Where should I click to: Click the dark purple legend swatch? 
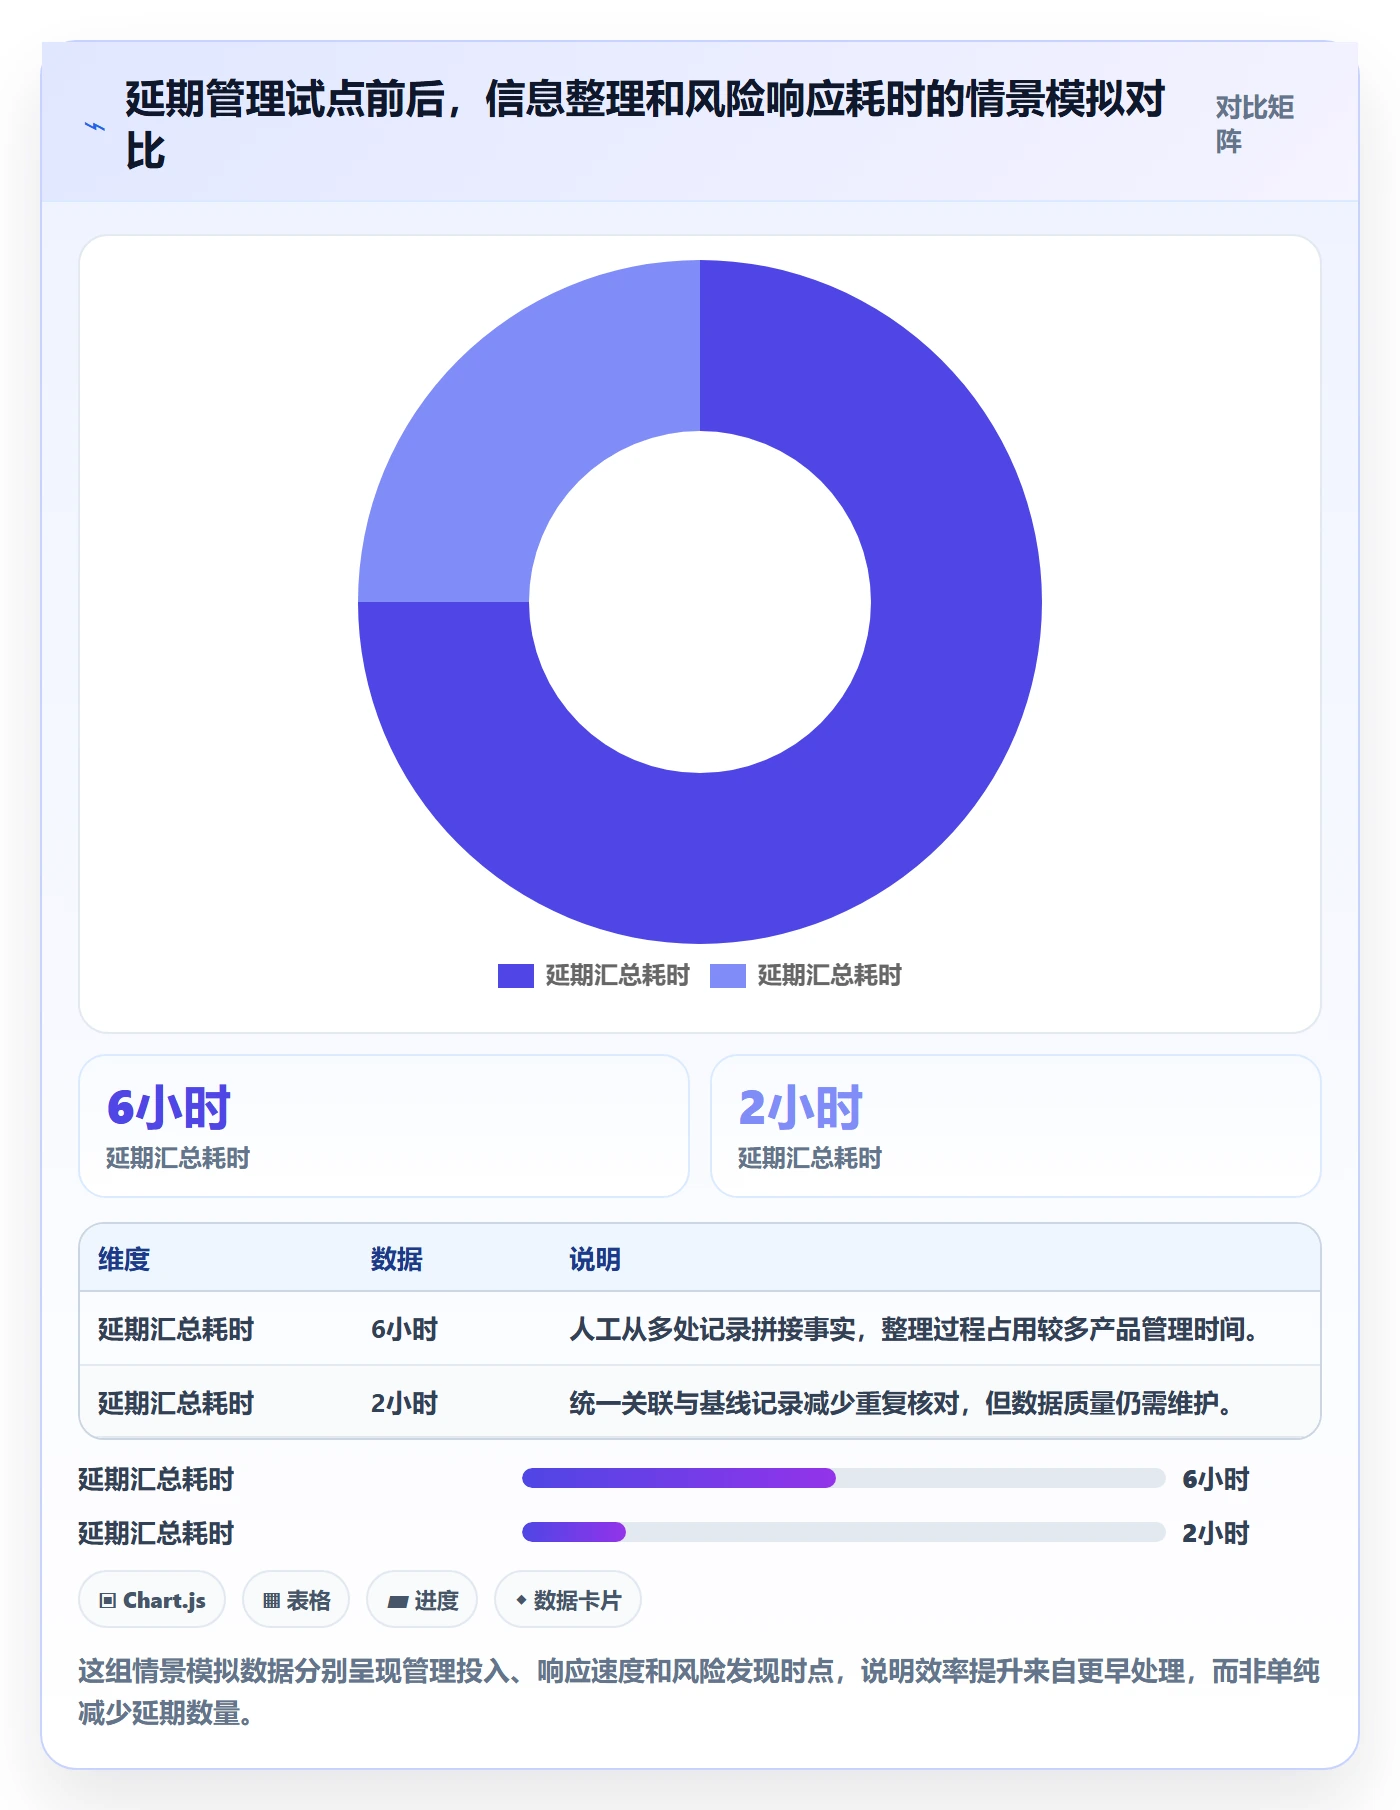pyautogui.click(x=516, y=976)
